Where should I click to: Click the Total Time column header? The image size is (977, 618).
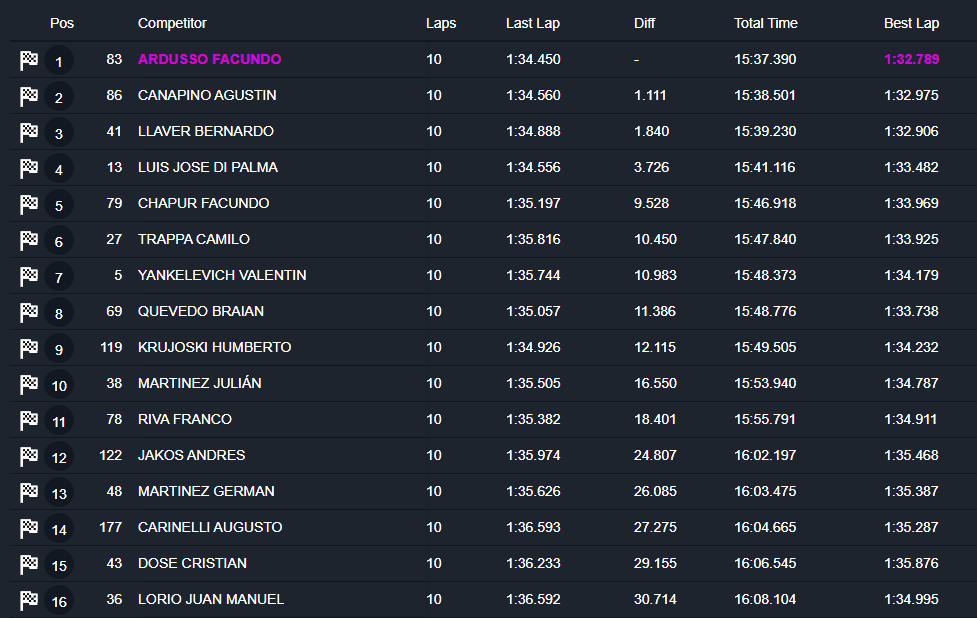click(765, 23)
